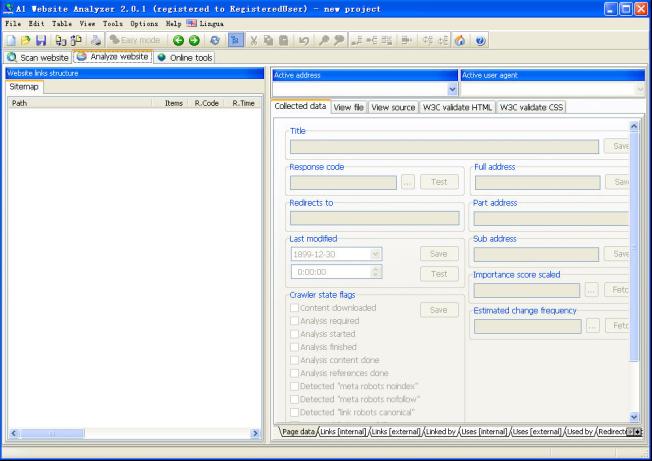Click the blue Refresh icon
Image resolution: width=652 pixels, height=461 pixels.
tap(215, 40)
